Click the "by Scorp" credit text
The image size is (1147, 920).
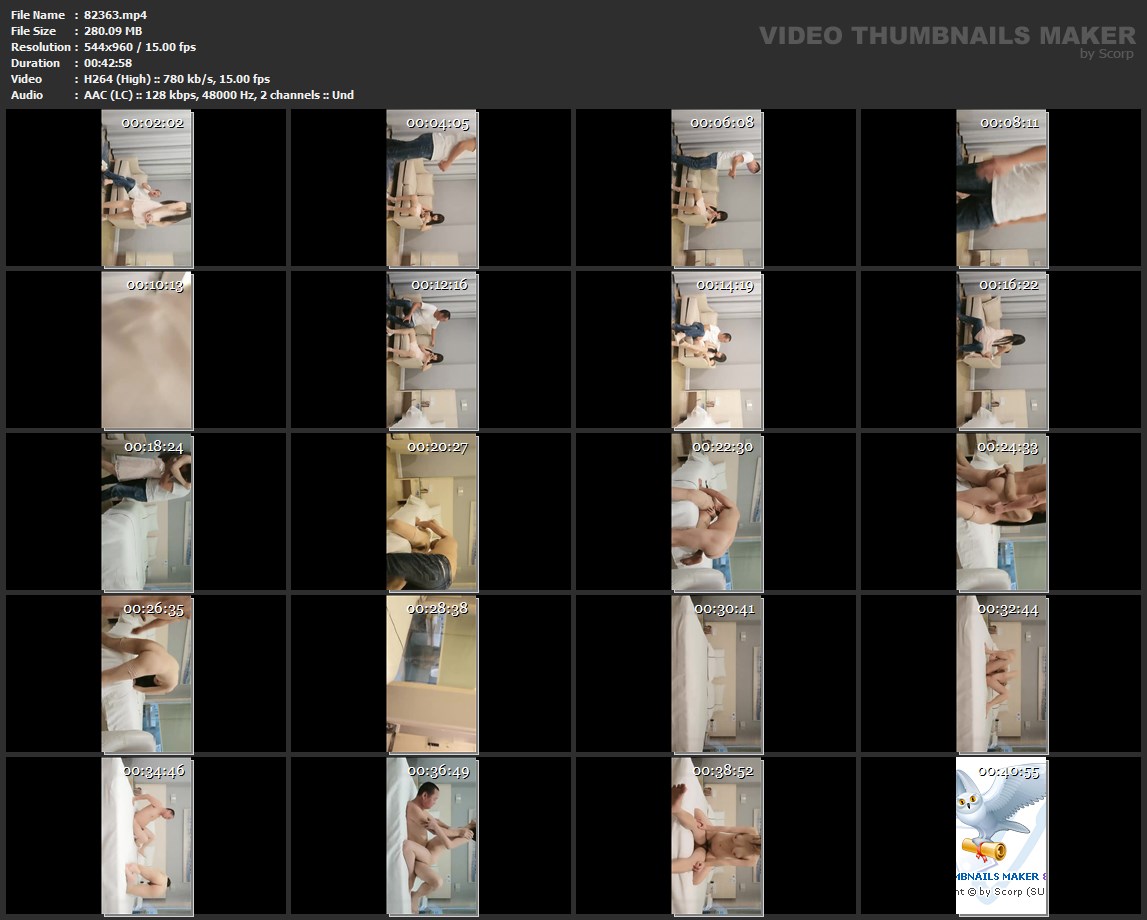(x=1106, y=54)
